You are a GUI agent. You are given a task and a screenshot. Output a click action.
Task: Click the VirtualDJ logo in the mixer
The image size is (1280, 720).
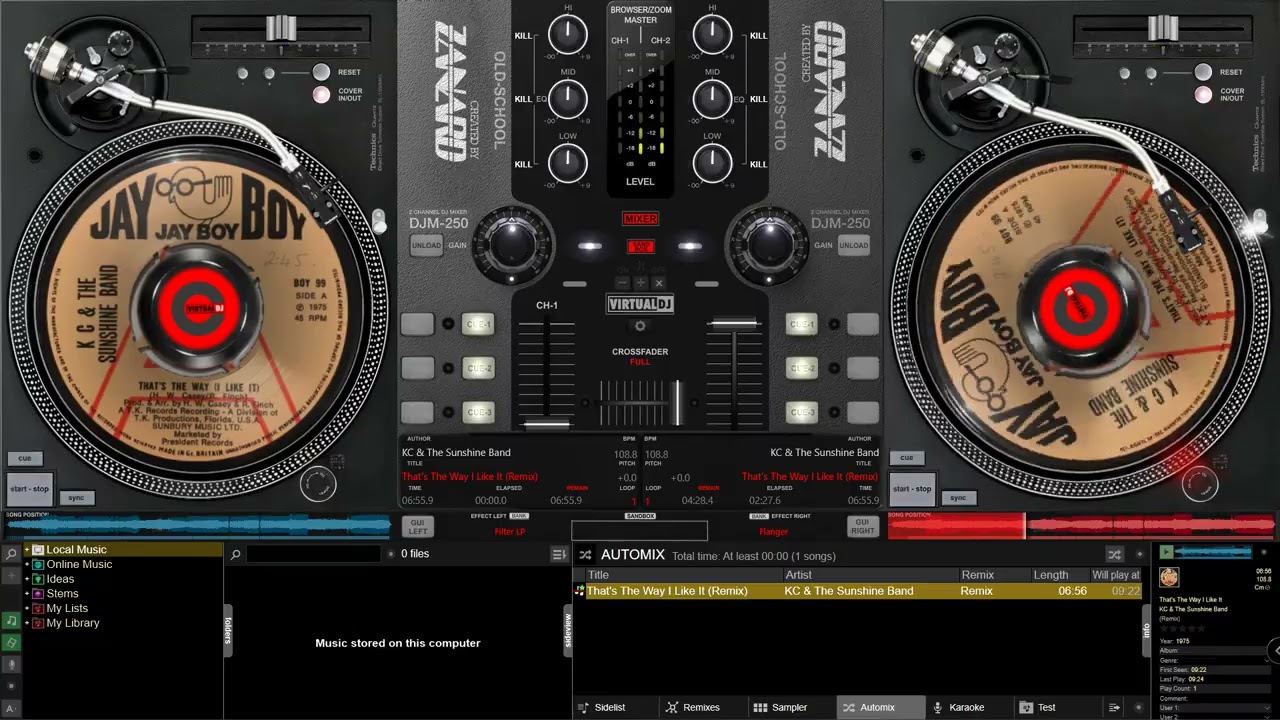[640, 304]
